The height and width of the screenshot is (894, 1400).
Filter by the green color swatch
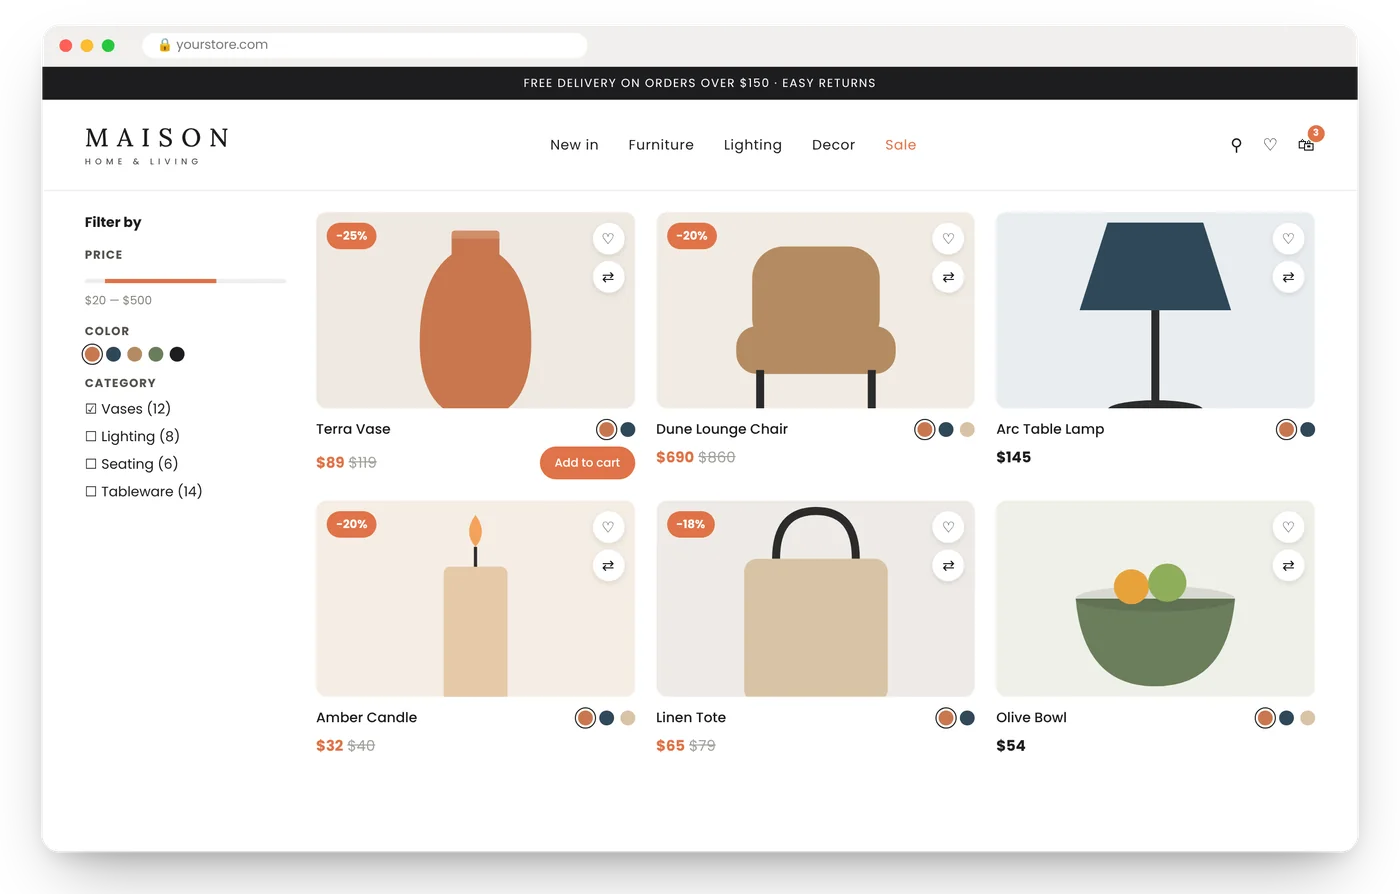tap(156, 354)
